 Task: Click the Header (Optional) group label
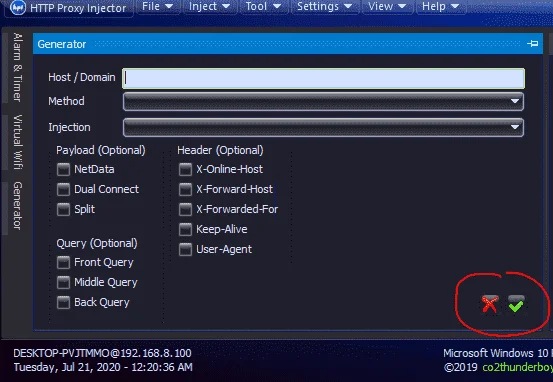[x=220, y=150]
